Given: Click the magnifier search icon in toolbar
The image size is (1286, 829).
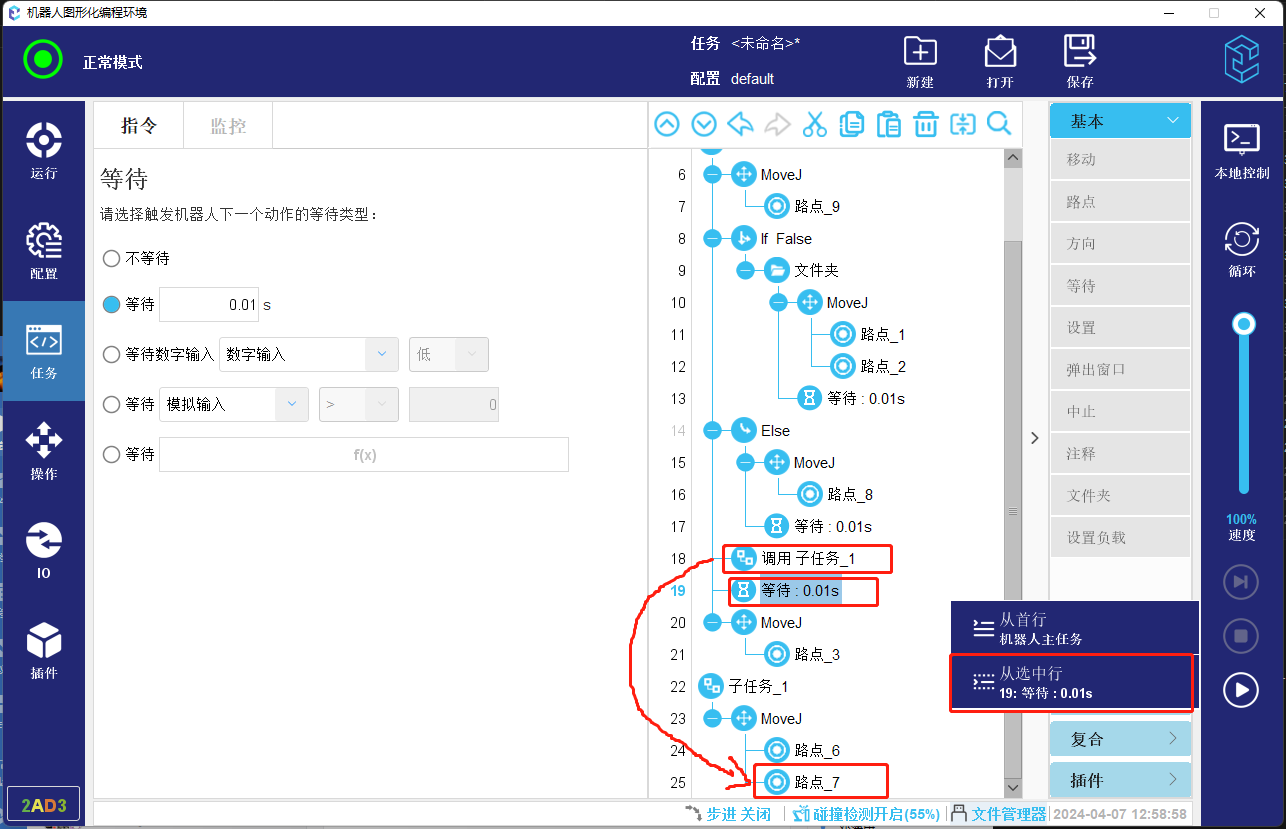Looking at the screenshot, I should coord(999,124).
